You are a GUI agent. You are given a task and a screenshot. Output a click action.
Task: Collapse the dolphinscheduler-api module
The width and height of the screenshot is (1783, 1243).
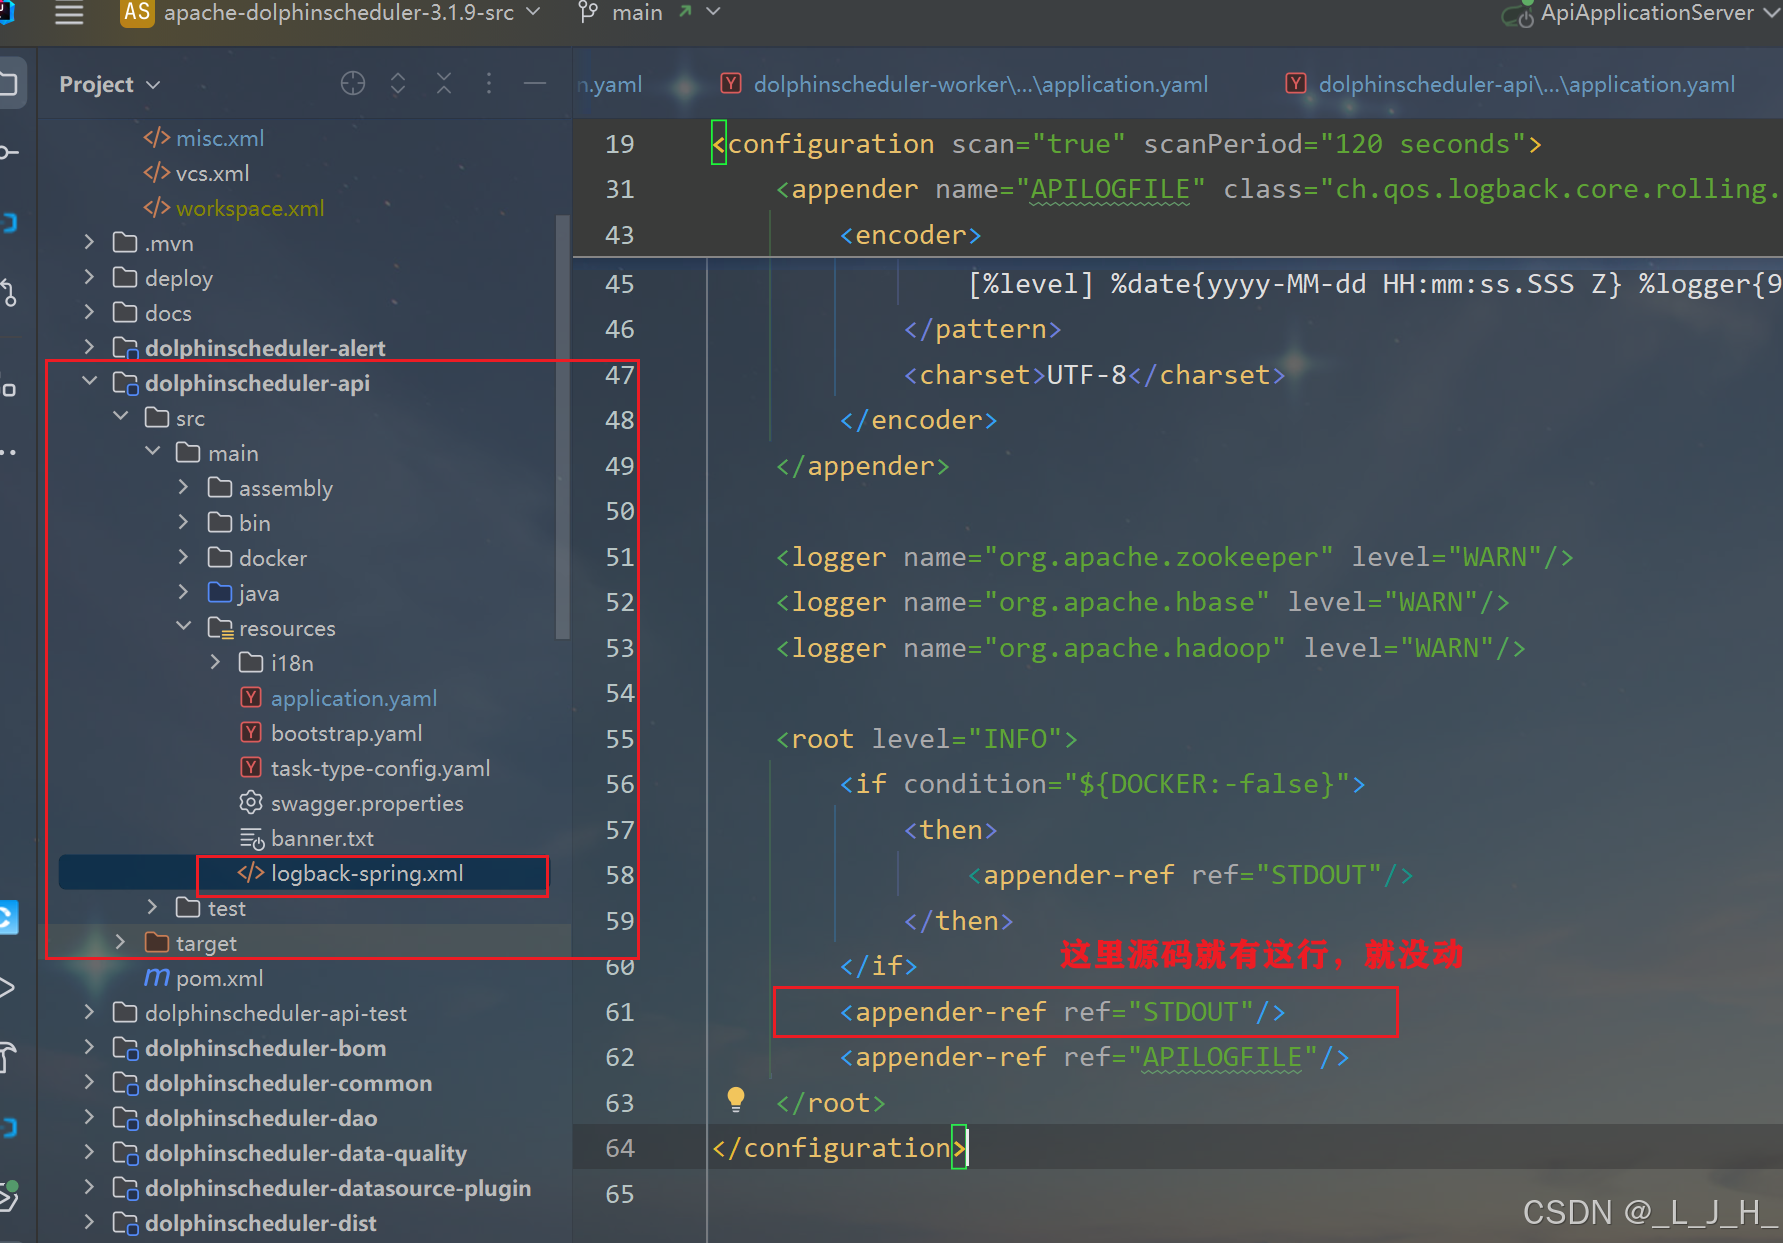click(89, 382)
